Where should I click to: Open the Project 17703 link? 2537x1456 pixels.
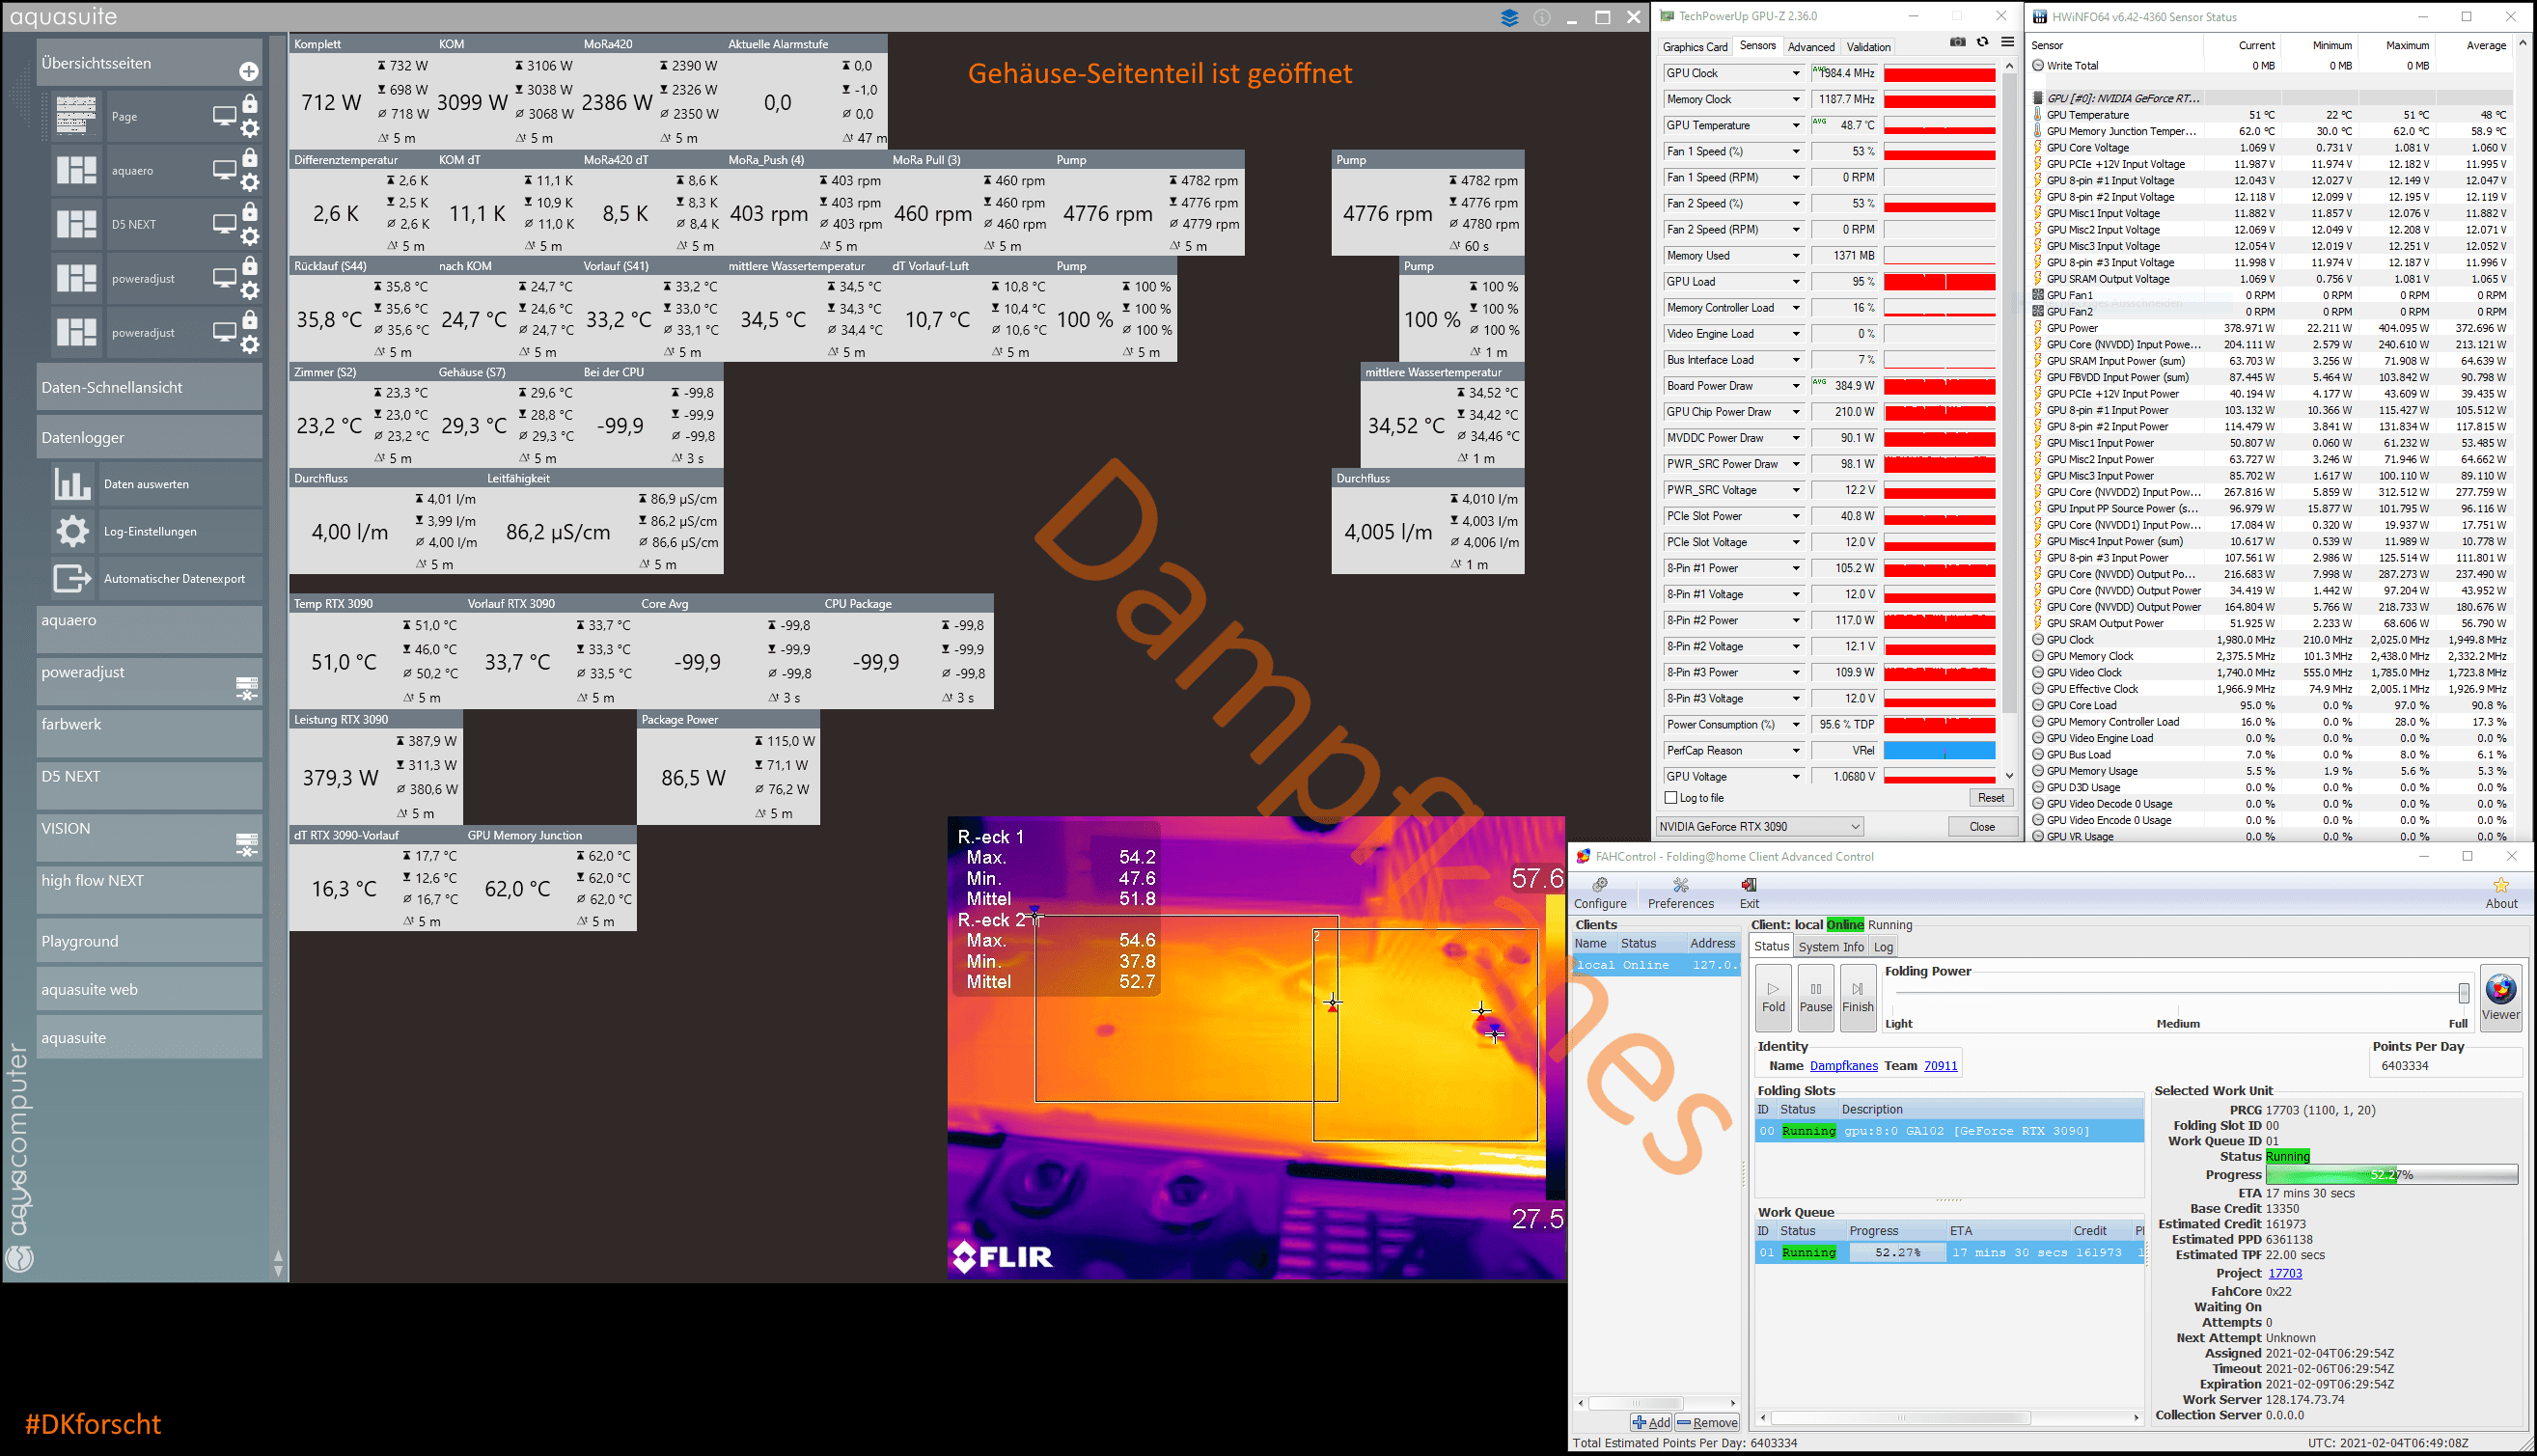click(2285, 1274)
